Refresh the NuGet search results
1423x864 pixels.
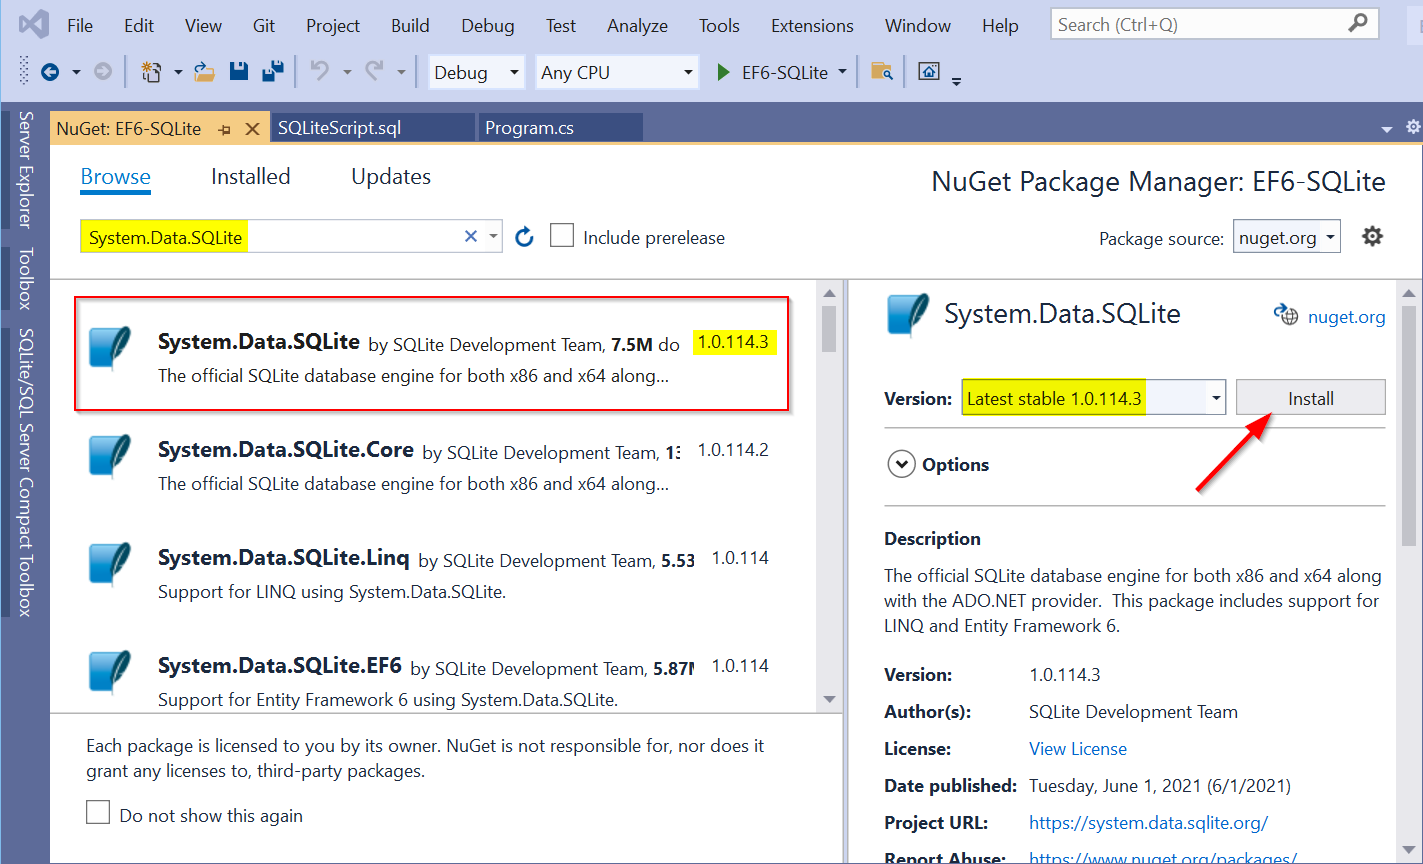point(524,236)
